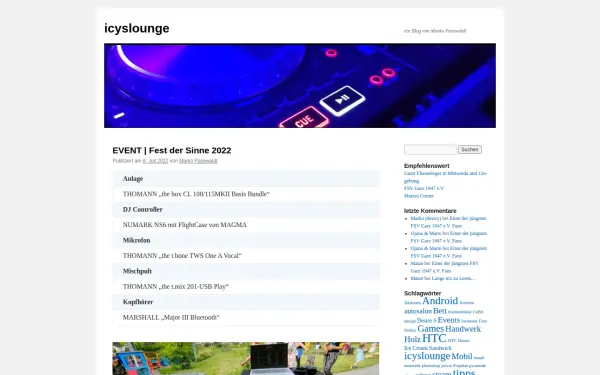The height and width of the screenshot is (375, 600).
Task: Click the Mikrofon table header
Action: click(246, 240)
